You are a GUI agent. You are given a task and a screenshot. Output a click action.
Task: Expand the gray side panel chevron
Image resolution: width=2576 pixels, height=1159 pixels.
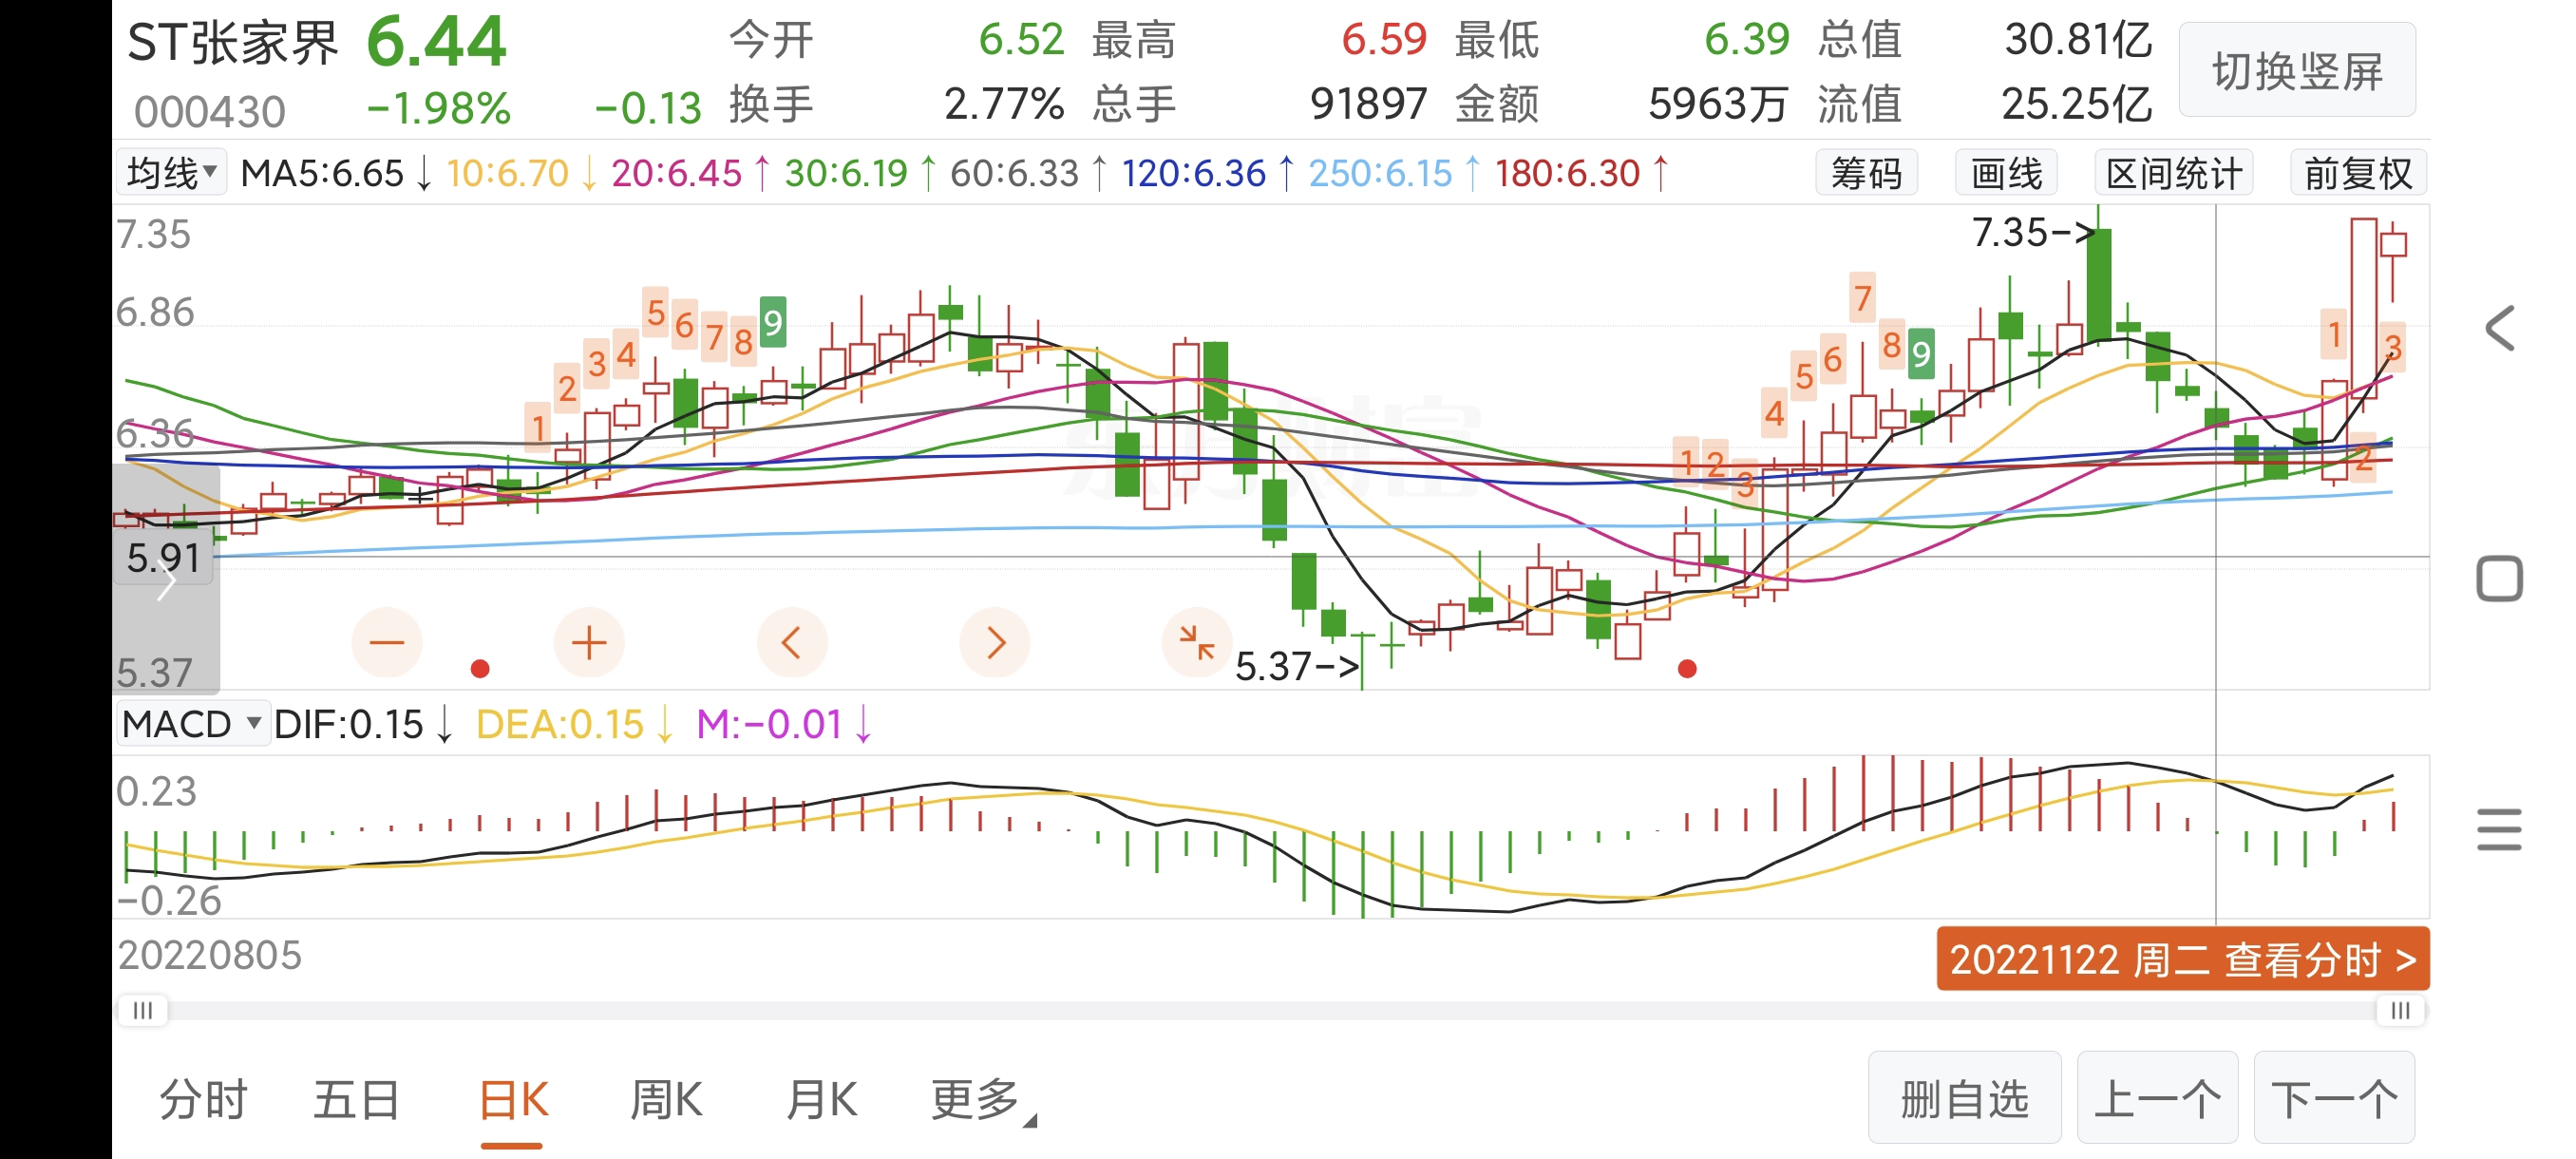pos(166,580)
